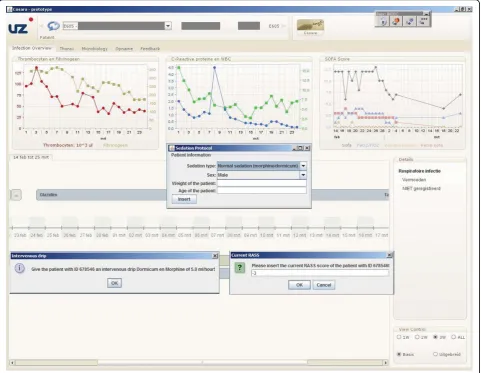Click OK in the Intervenous drip dialog

point(114,283)
